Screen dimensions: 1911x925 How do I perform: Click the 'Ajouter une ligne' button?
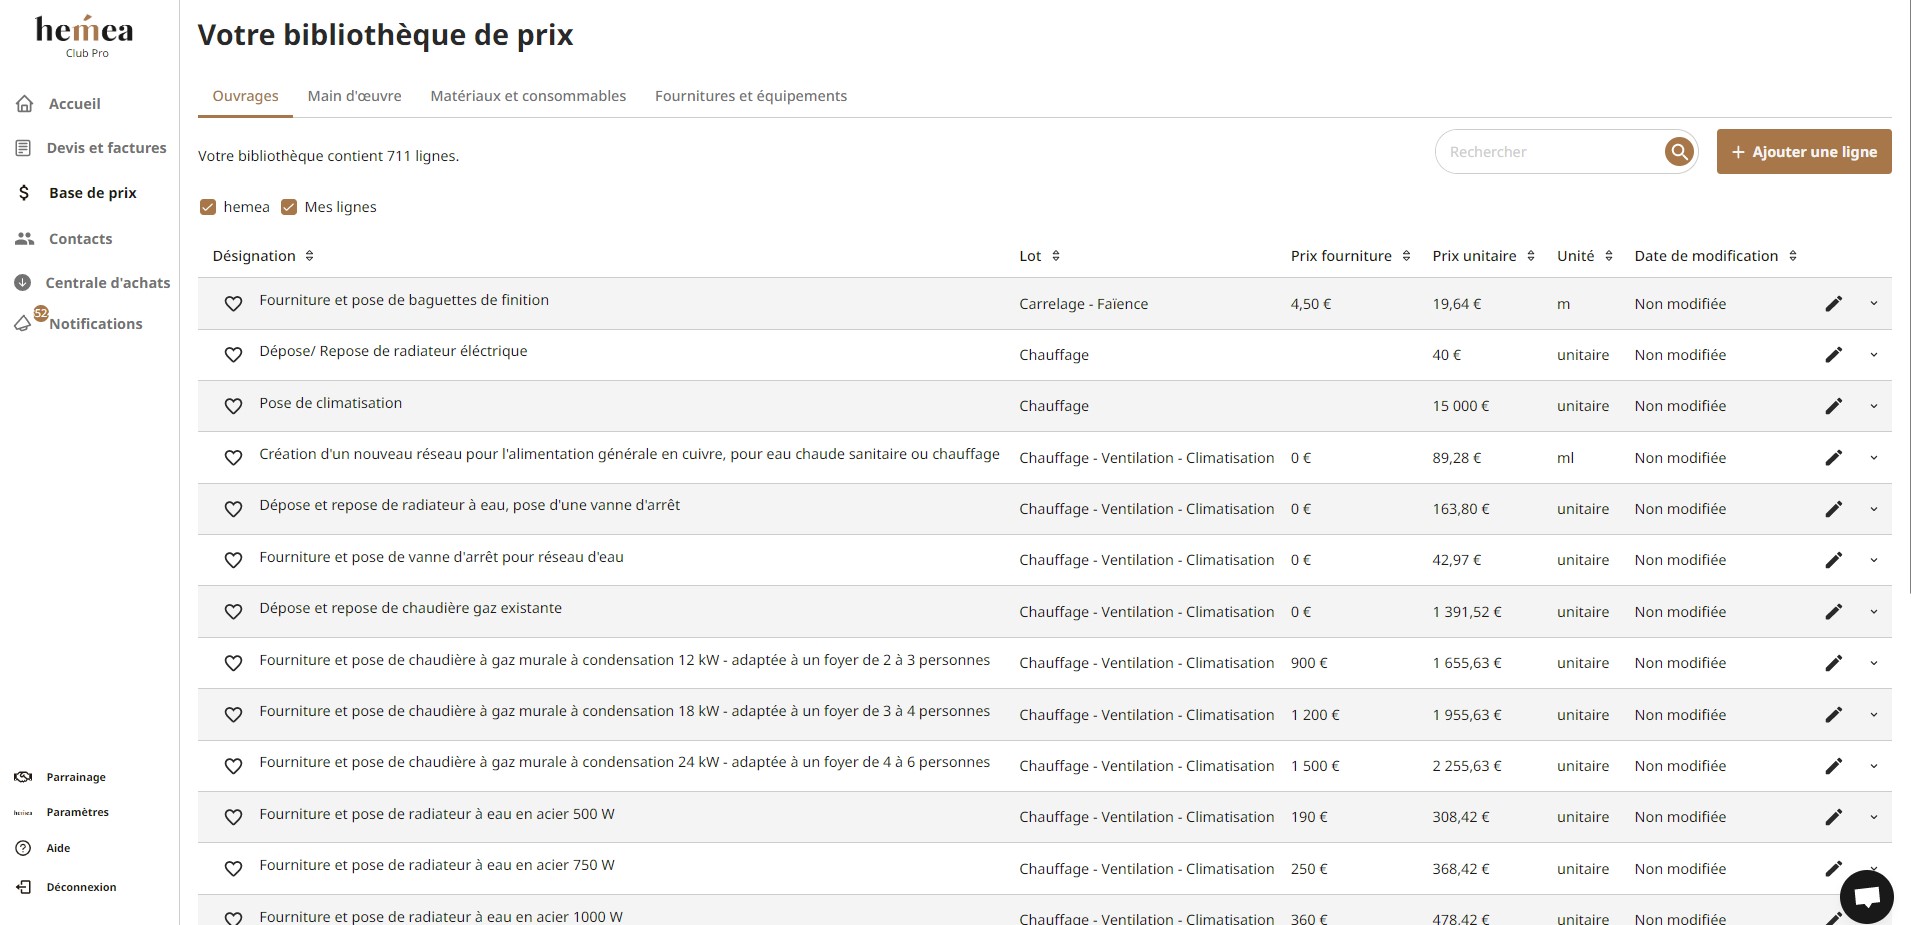(x=1803, y=152)
